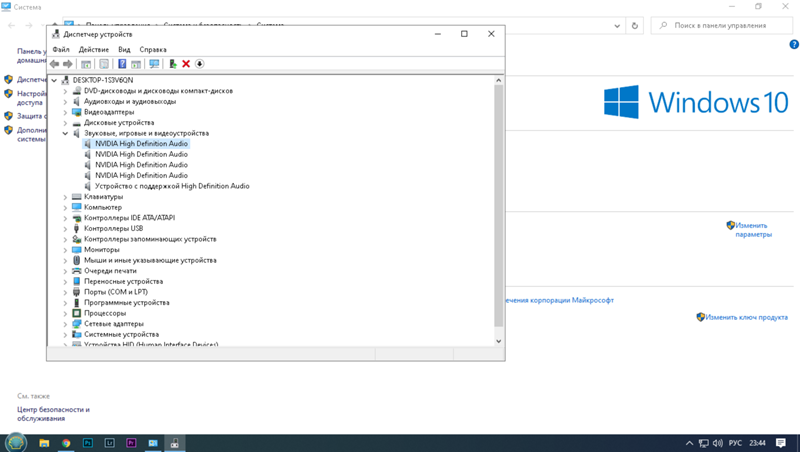The height and width of the screenshot is (452, 800).
Task: Select Устройство с поддержкой High Definition Audio
Action: pos(172,186)
